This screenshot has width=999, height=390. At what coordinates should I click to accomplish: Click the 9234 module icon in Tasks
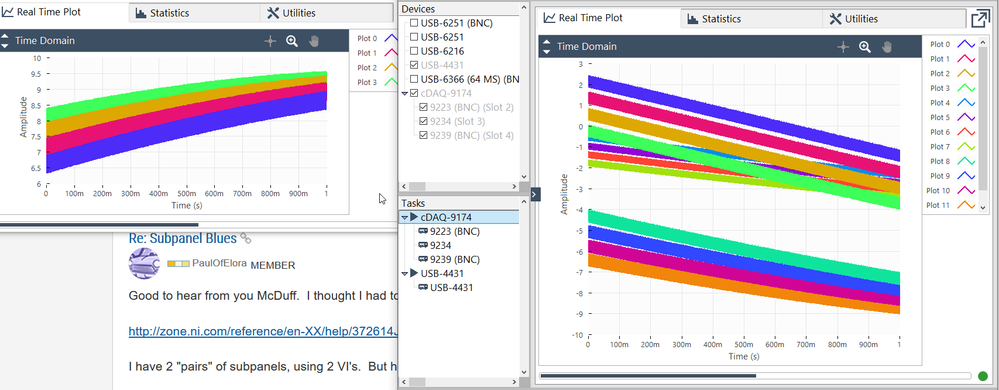[x=422, y=245]
